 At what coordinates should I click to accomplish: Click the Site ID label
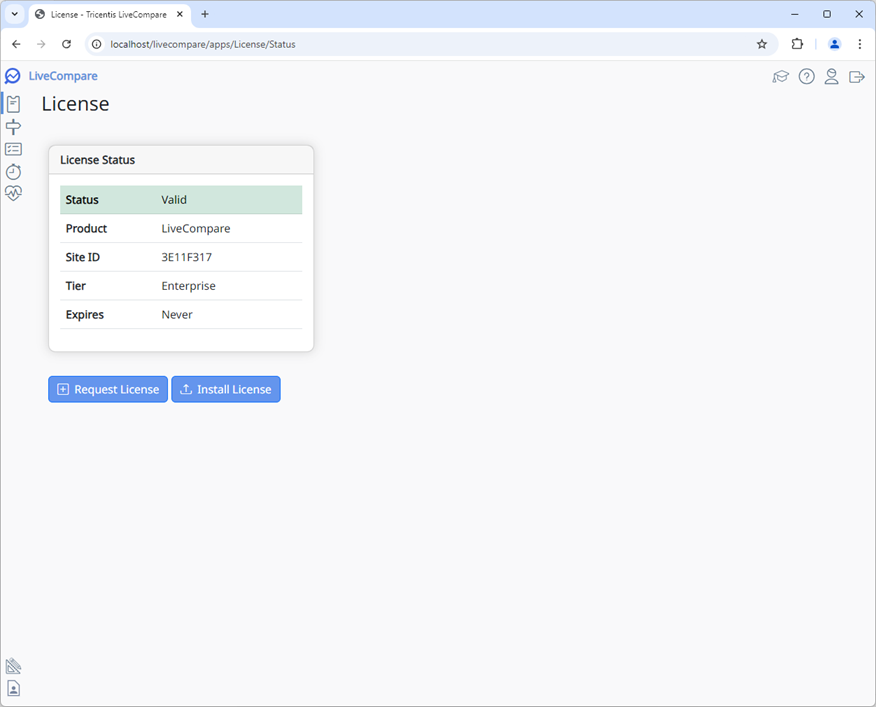tap(83, 257)
